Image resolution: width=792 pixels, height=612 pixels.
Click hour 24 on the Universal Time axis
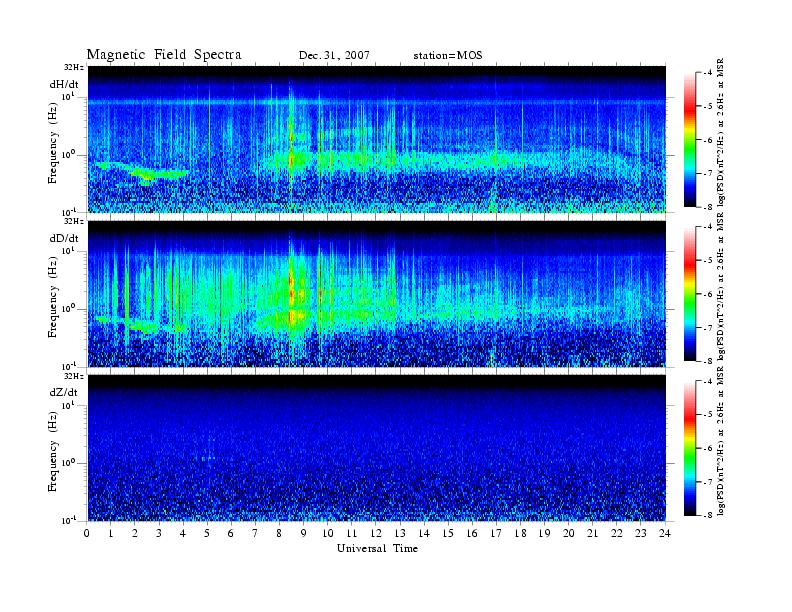click(x=665, y=533)
